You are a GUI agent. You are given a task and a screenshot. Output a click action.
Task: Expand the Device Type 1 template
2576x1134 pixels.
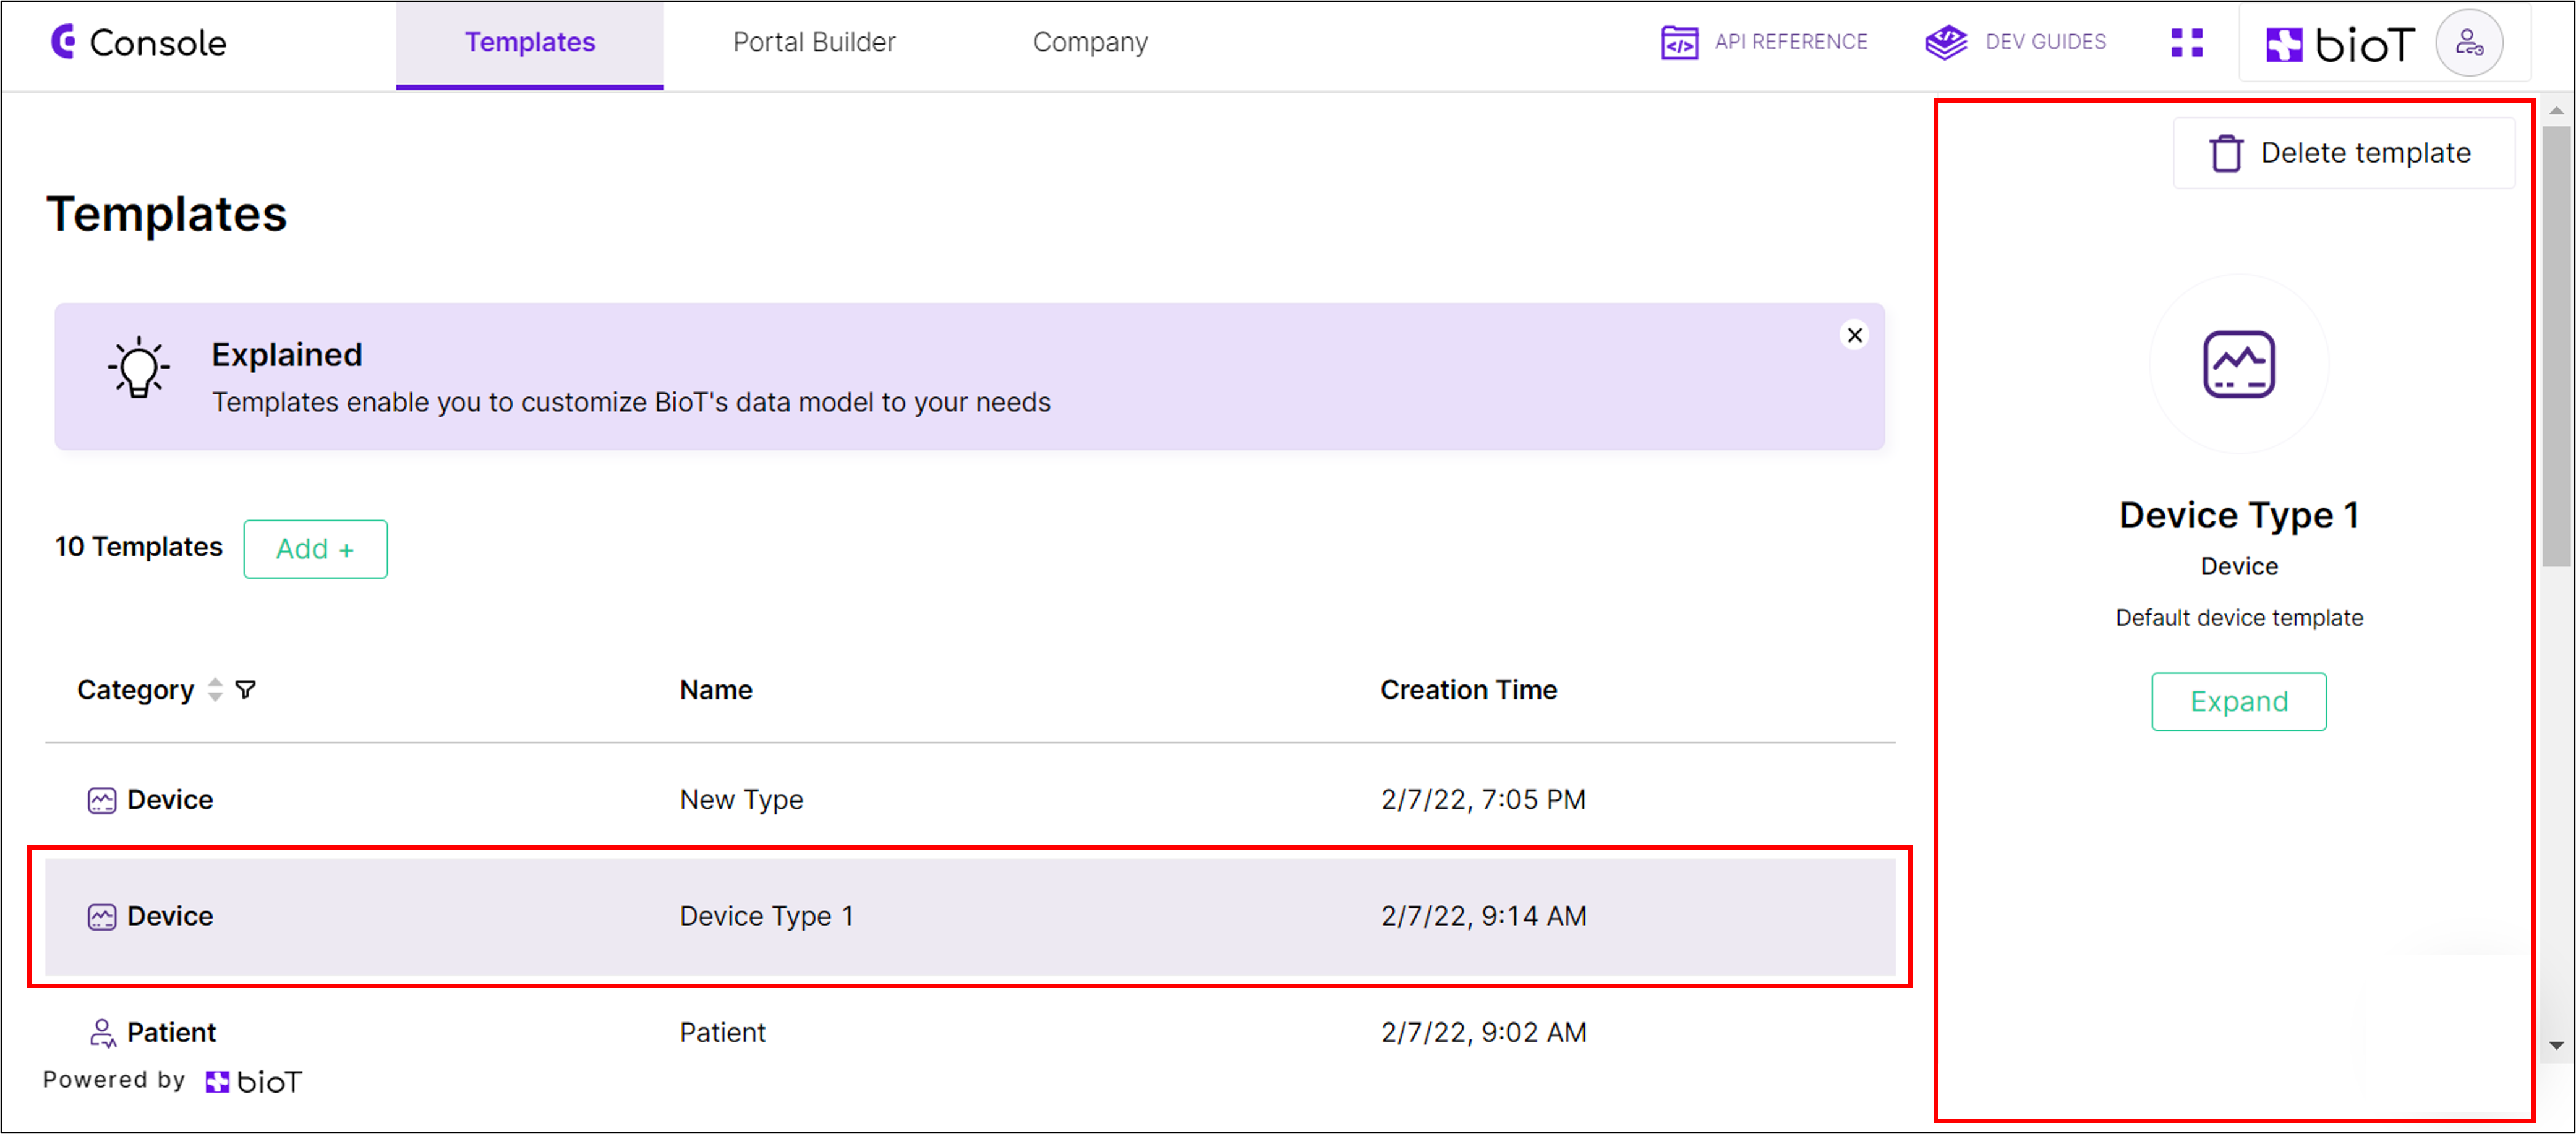coord(2238,702)
